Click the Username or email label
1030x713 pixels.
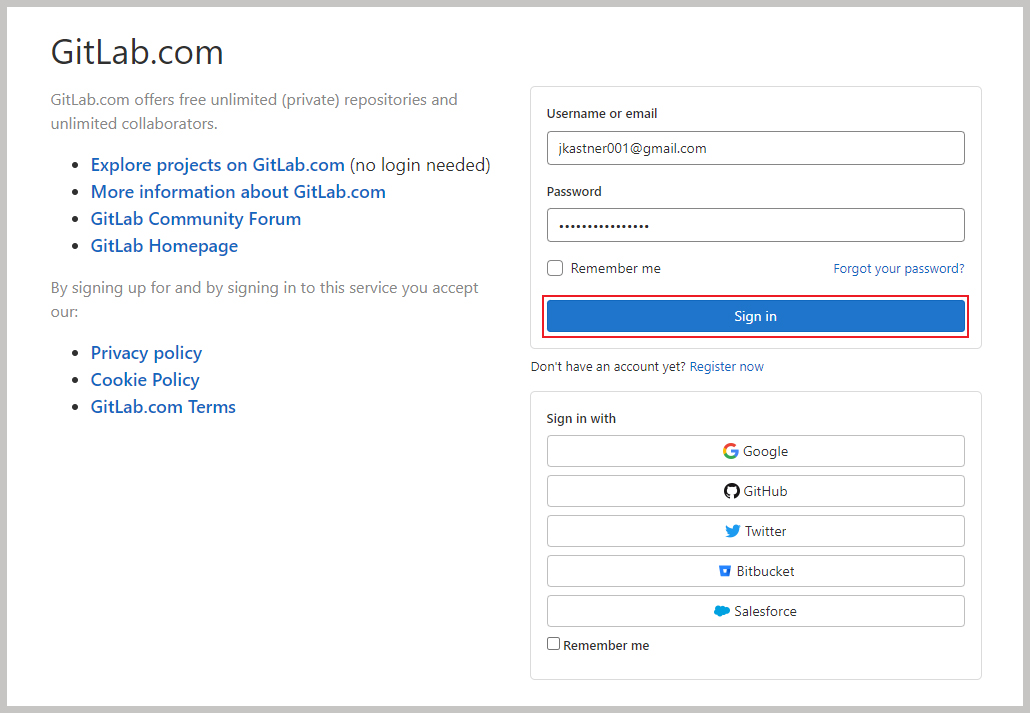[x=602, y=114]
